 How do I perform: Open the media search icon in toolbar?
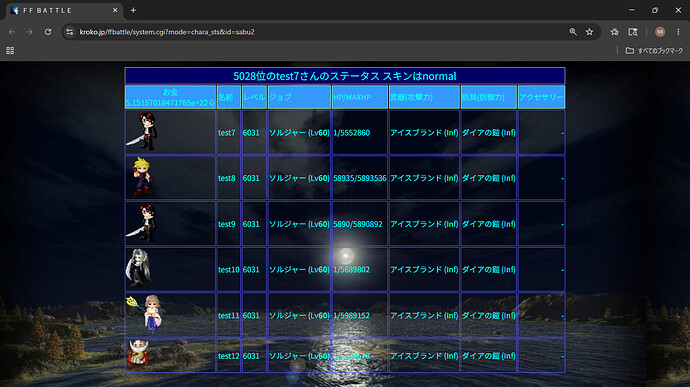coord(633,32)
